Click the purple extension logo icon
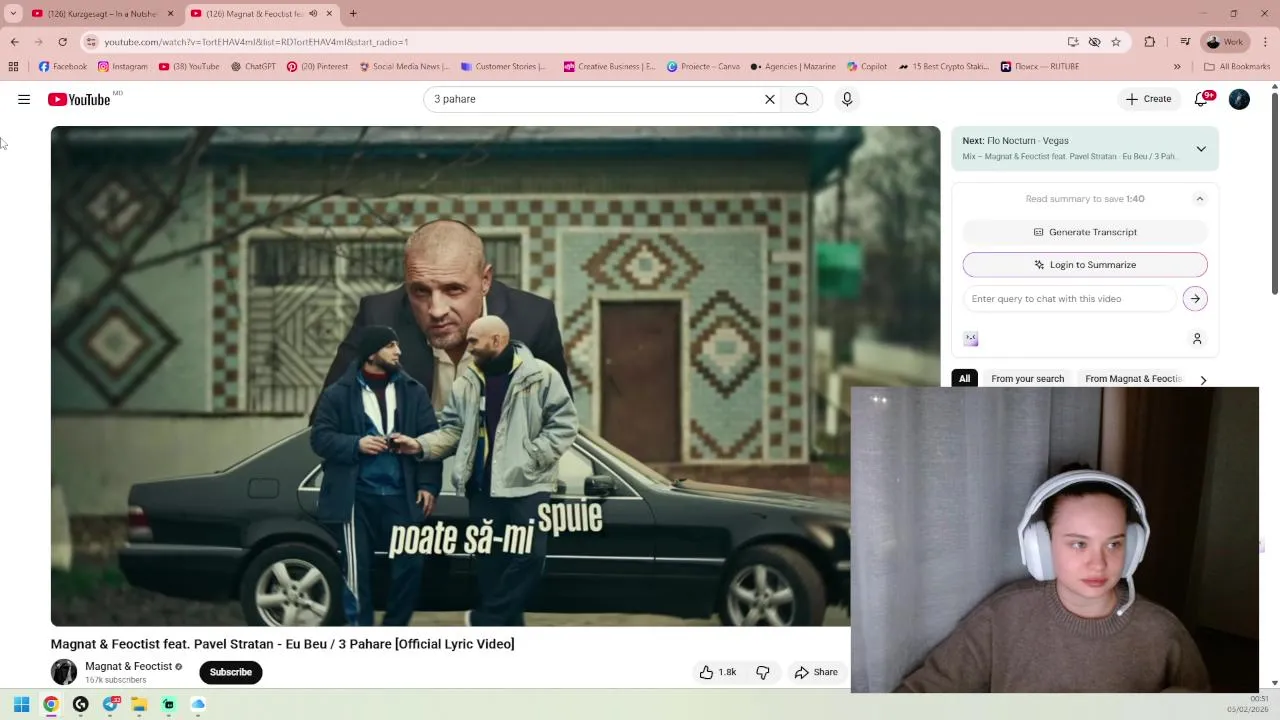This screenshot has width=1280, height=720. coord(971,339)
